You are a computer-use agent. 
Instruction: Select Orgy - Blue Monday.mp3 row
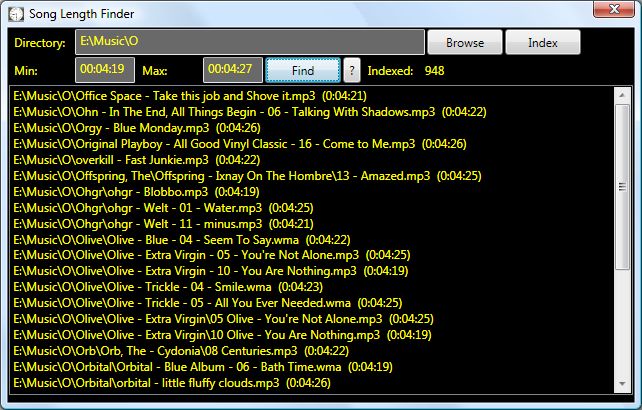tap(137, 128)
